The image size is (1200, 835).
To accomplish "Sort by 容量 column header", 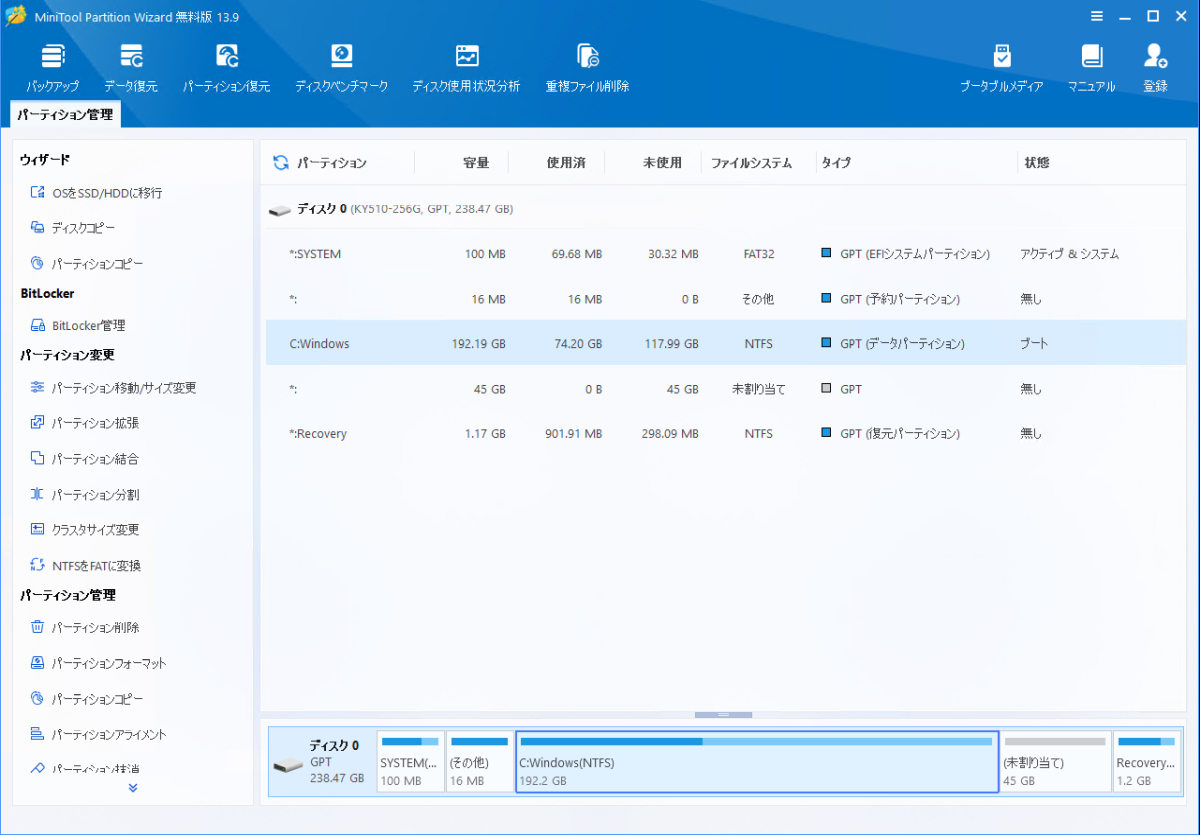I will click(x=475, y=163).
